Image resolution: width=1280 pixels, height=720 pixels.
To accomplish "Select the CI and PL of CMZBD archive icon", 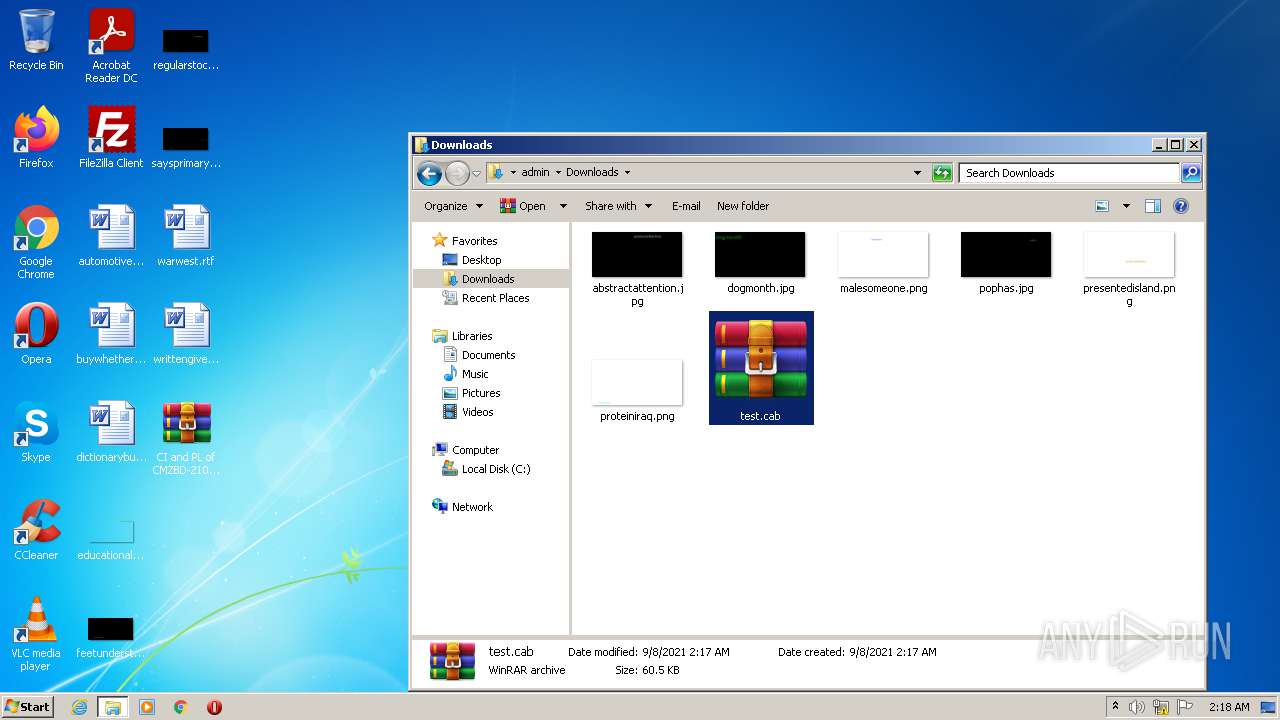I will (186, 438).
